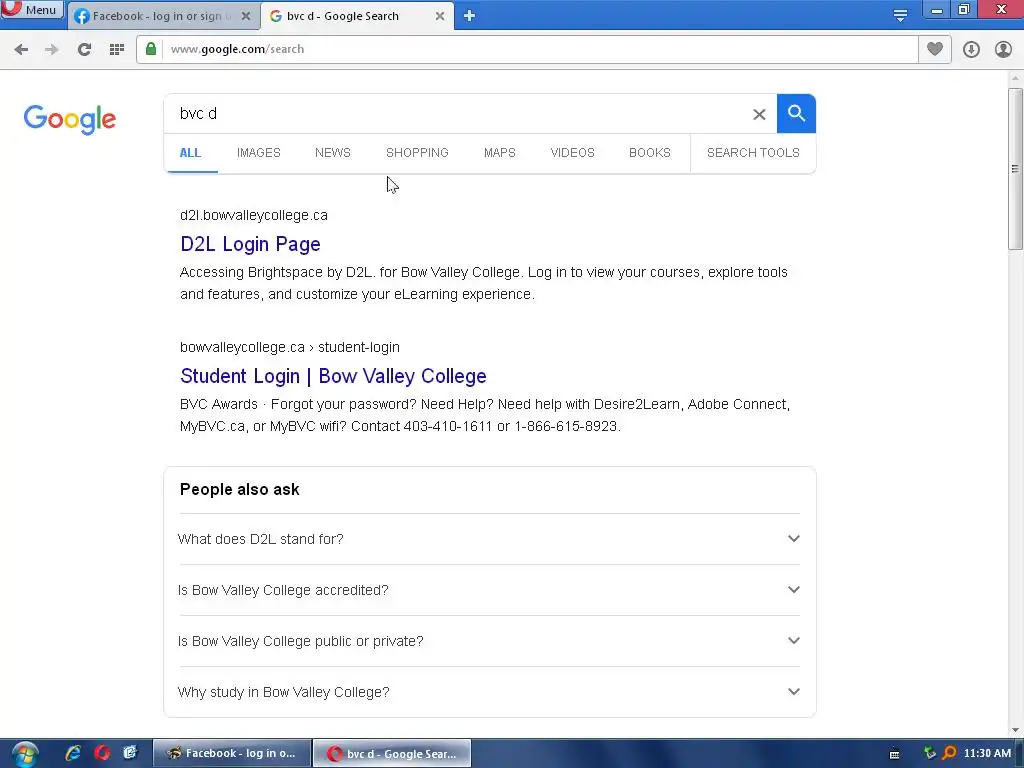This screenshot has width=1024, height=768.
Task: Click the page vertical scrollbar thumb
Action: [x=1015, y=168]
